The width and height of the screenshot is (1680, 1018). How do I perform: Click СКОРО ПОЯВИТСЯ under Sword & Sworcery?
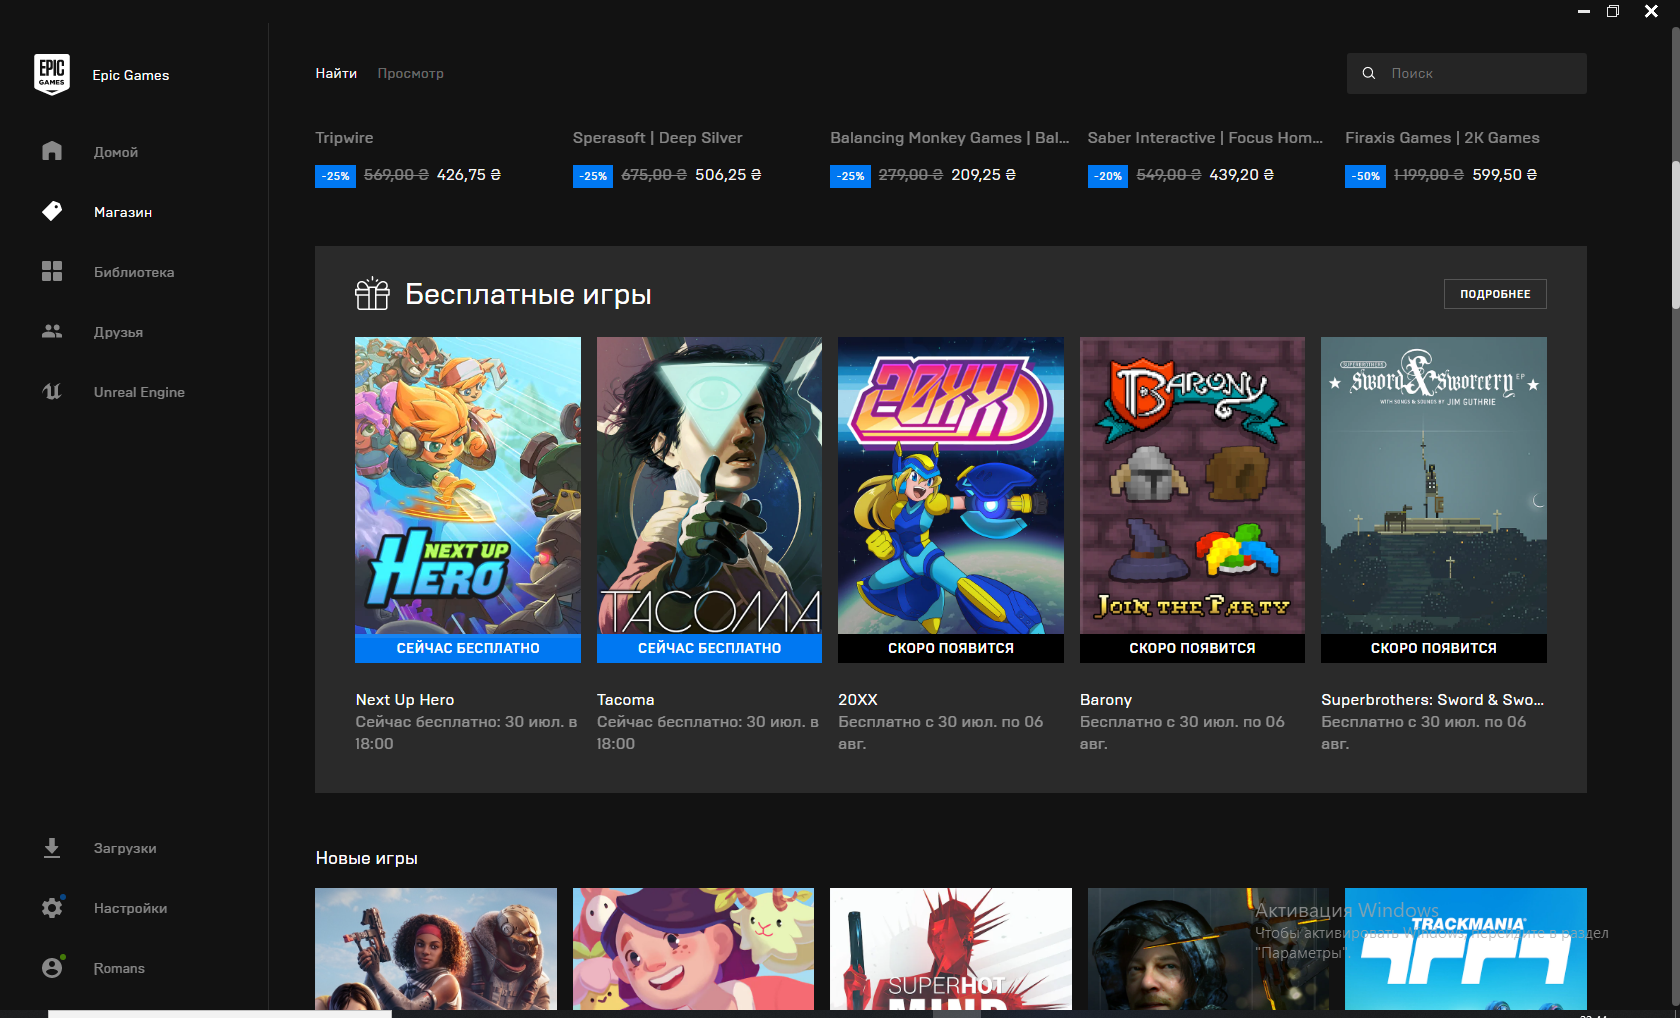1434,648
